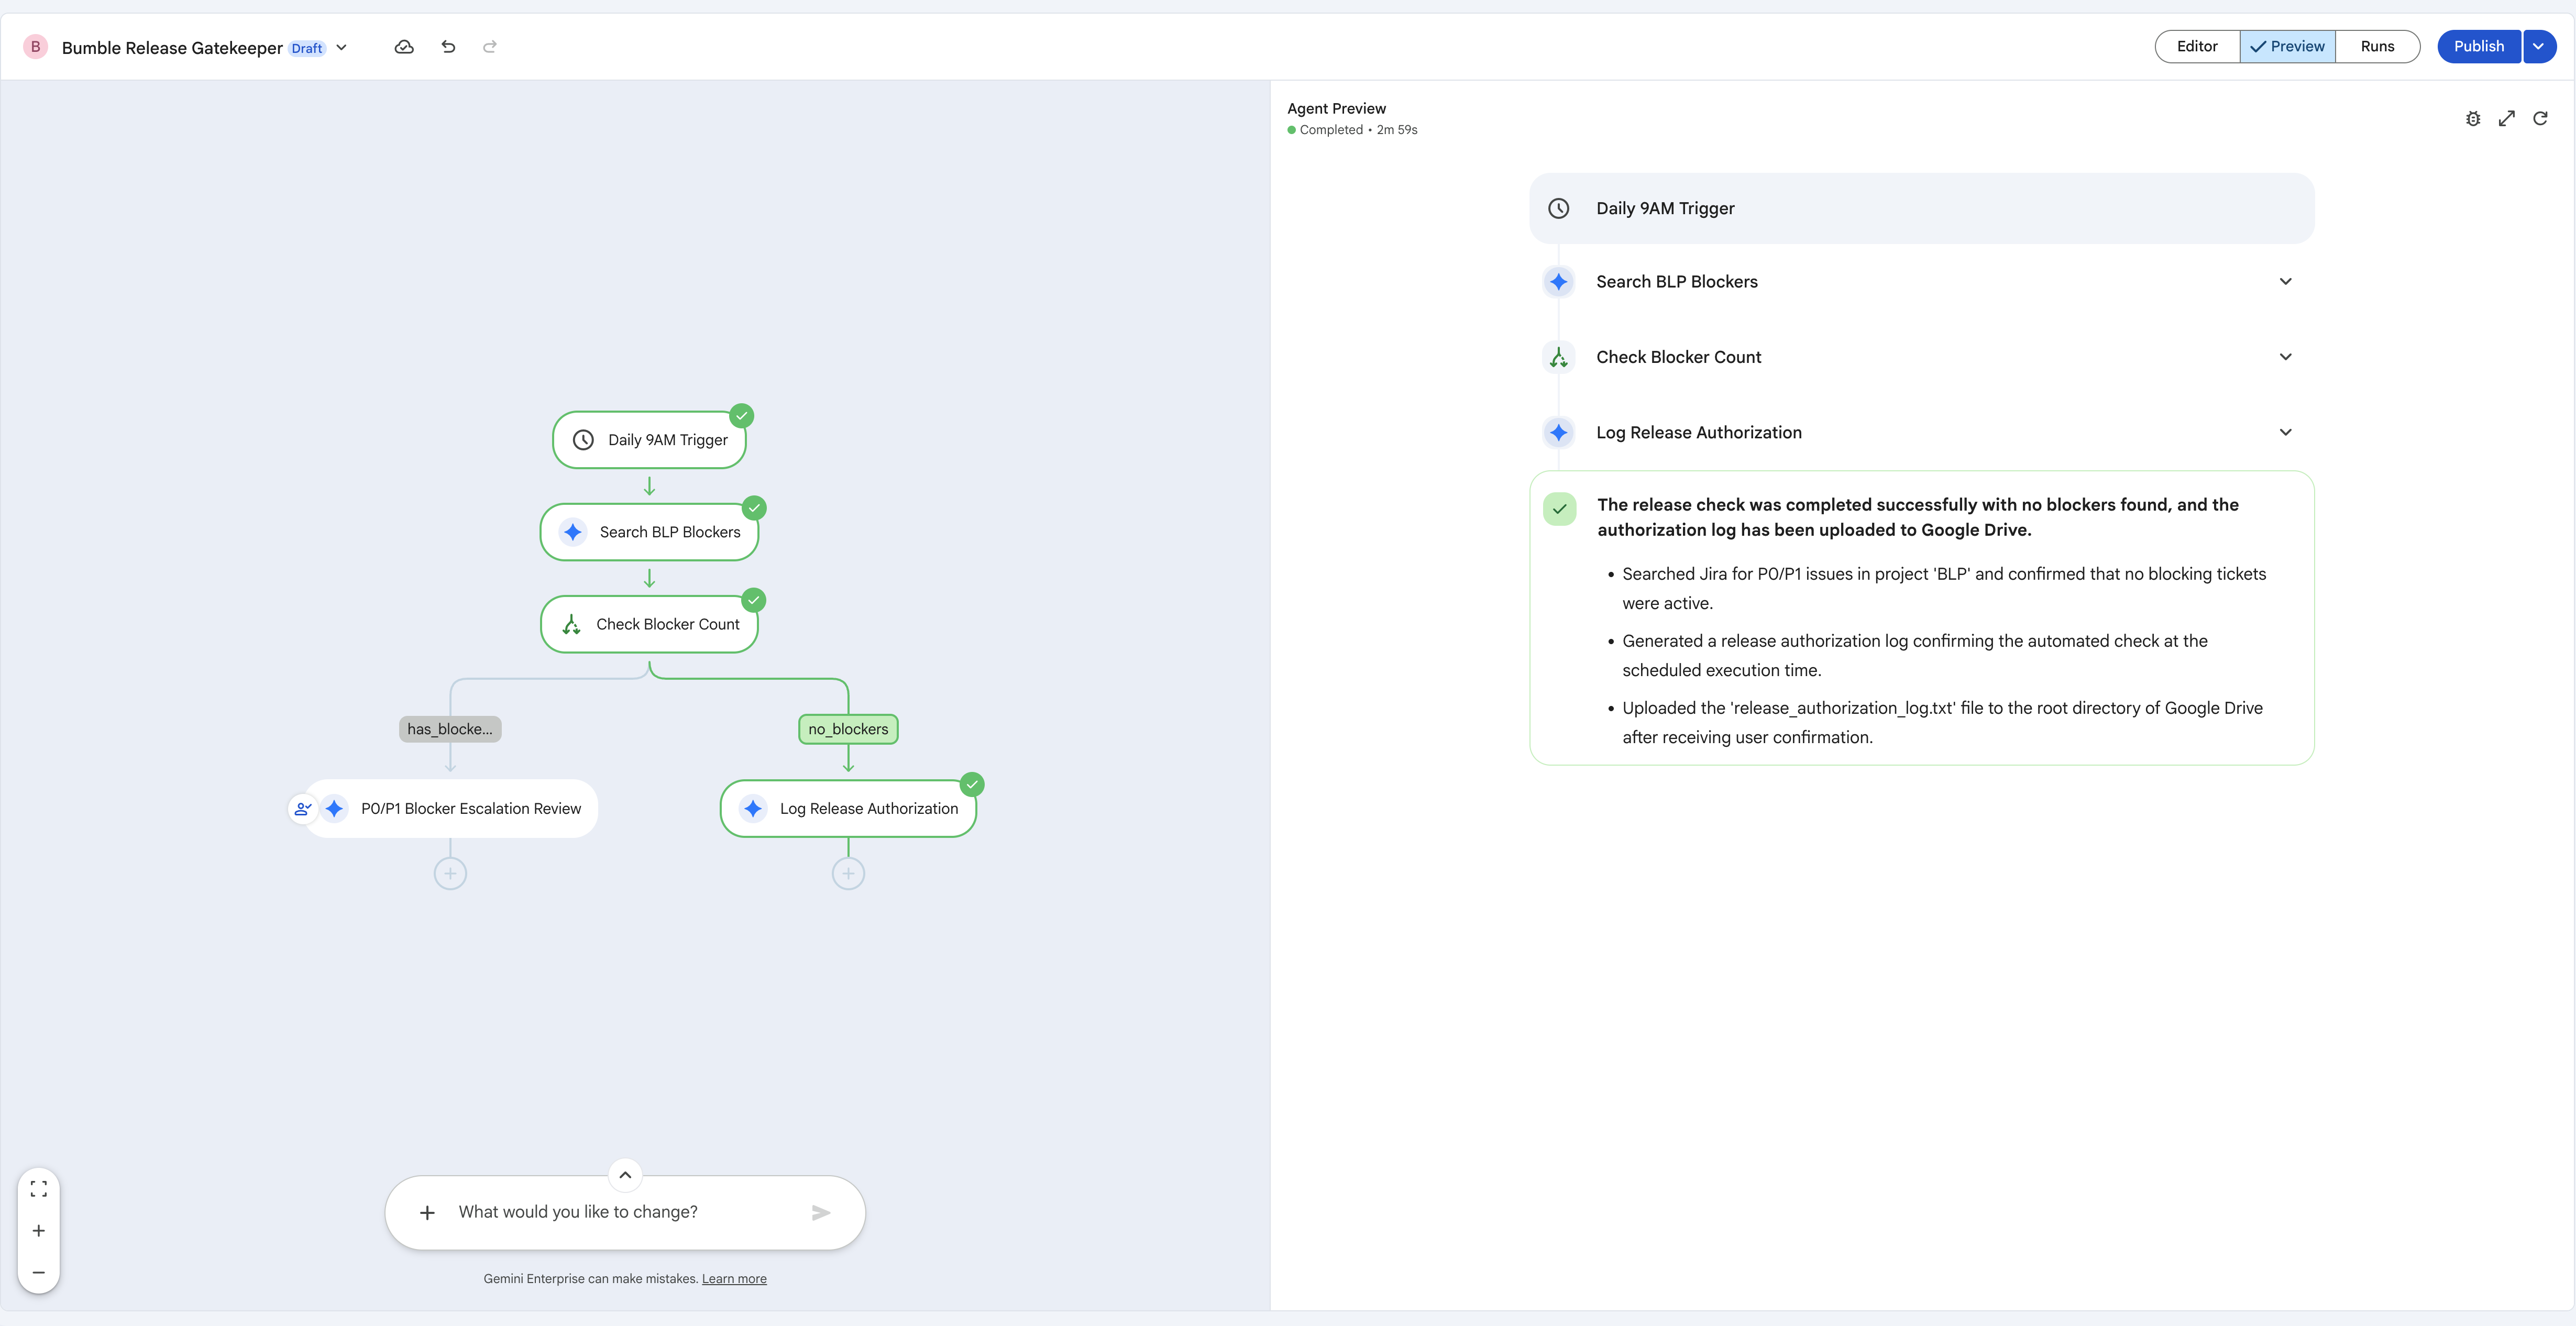Select the Log Release Authorization canvas node
The height and width of the screenshot is (1326, 2576).
point(848,809)
